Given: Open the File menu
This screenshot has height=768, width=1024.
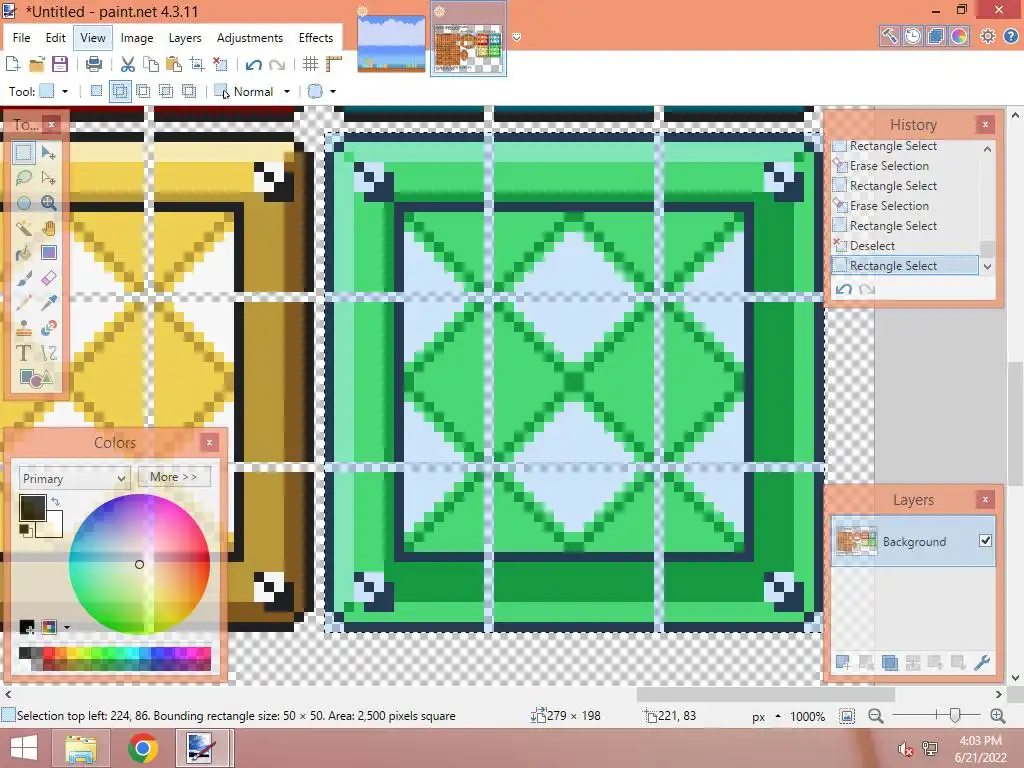Looking at the screenshot, I should 22,38.
